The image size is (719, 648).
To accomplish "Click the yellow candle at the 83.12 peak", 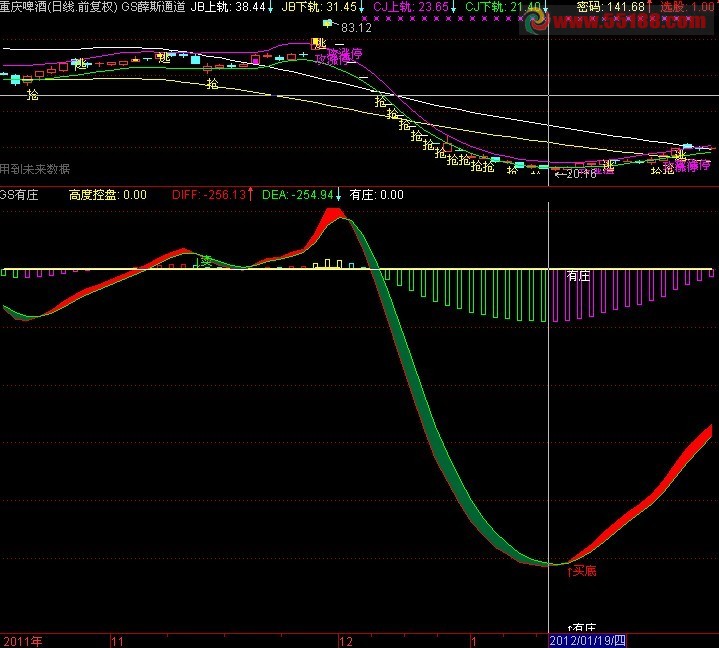I will [327, 22].
